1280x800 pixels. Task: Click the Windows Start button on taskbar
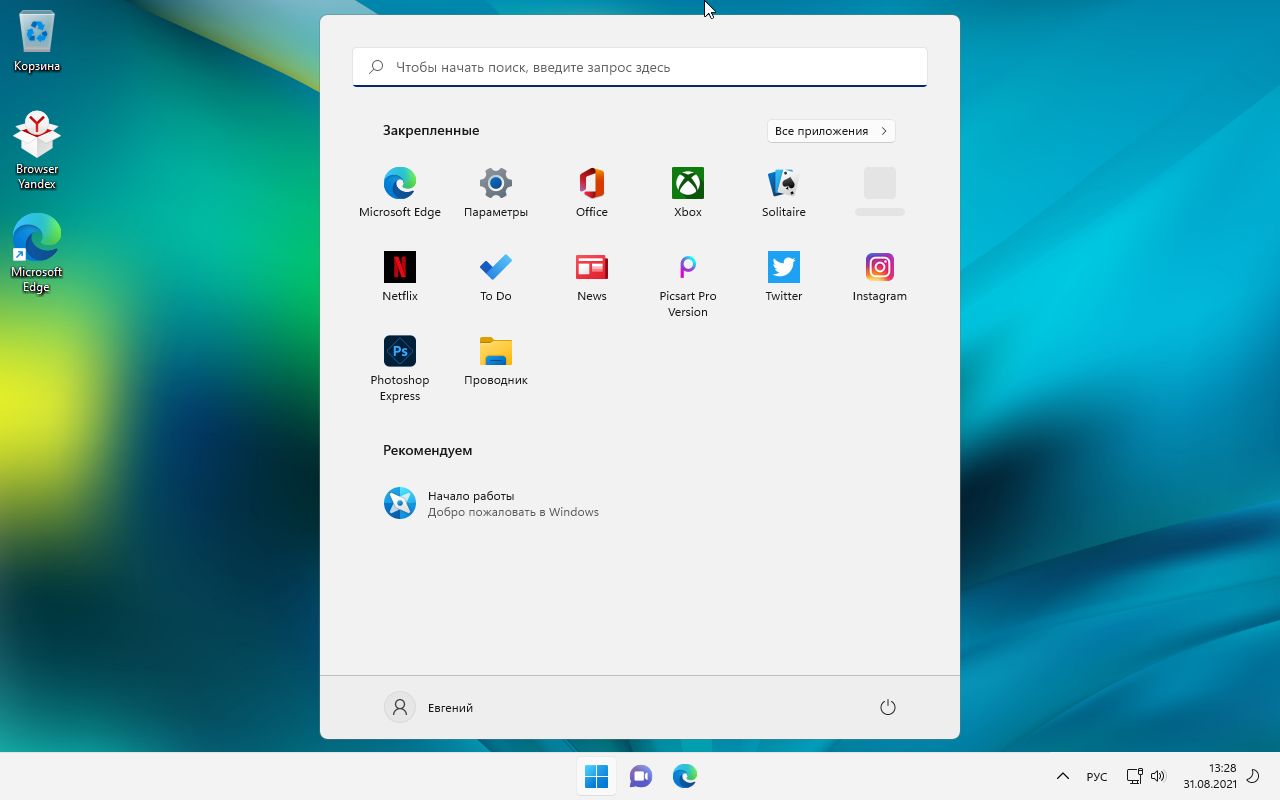tap(597, 776)
